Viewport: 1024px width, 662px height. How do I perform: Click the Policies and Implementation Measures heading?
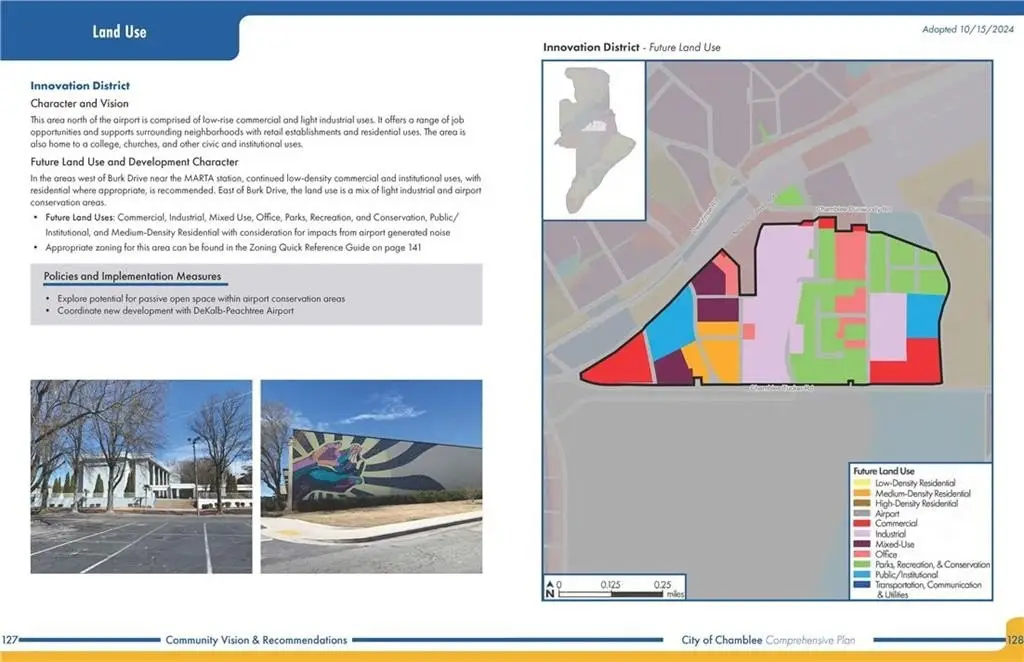[x=132, y=276]
